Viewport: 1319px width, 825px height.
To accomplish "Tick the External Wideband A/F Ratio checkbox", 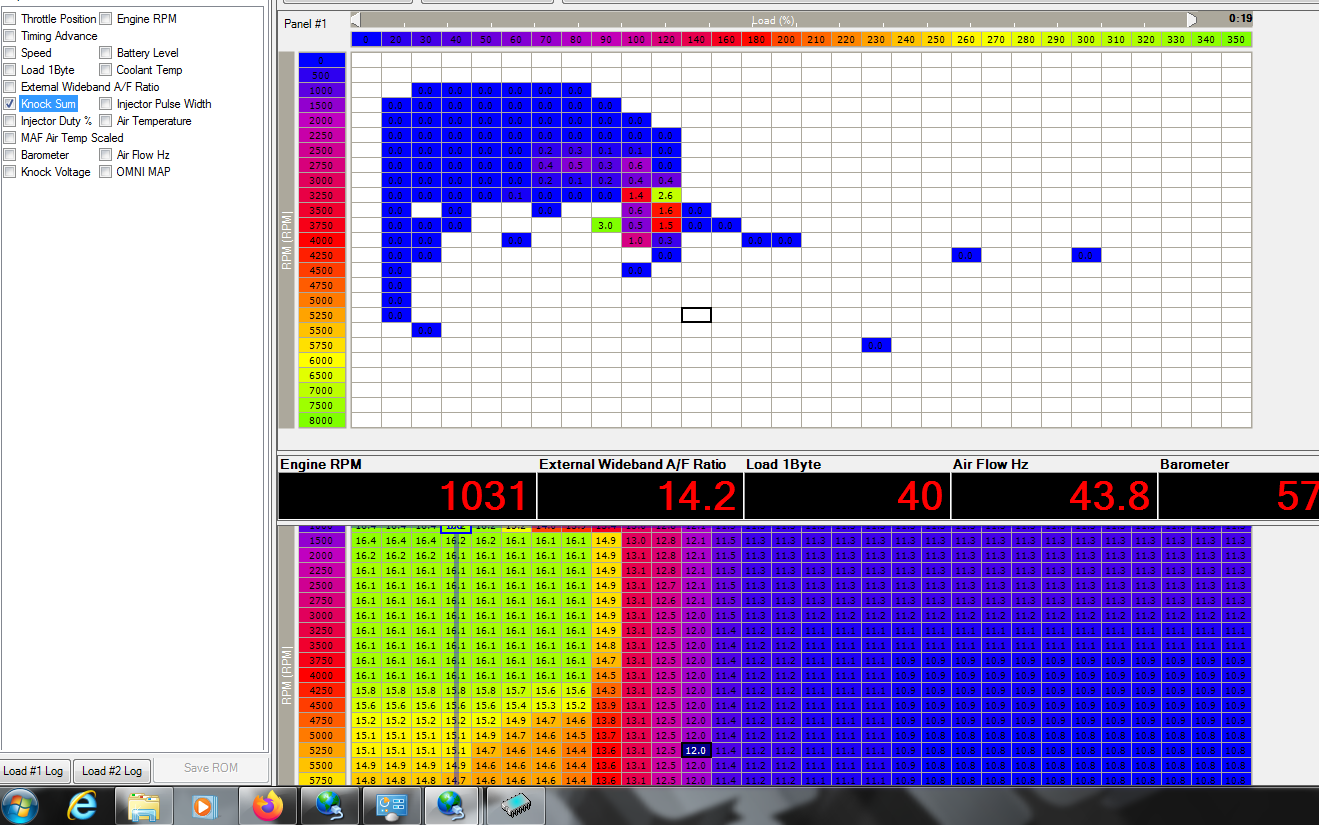I will [10, 87].
